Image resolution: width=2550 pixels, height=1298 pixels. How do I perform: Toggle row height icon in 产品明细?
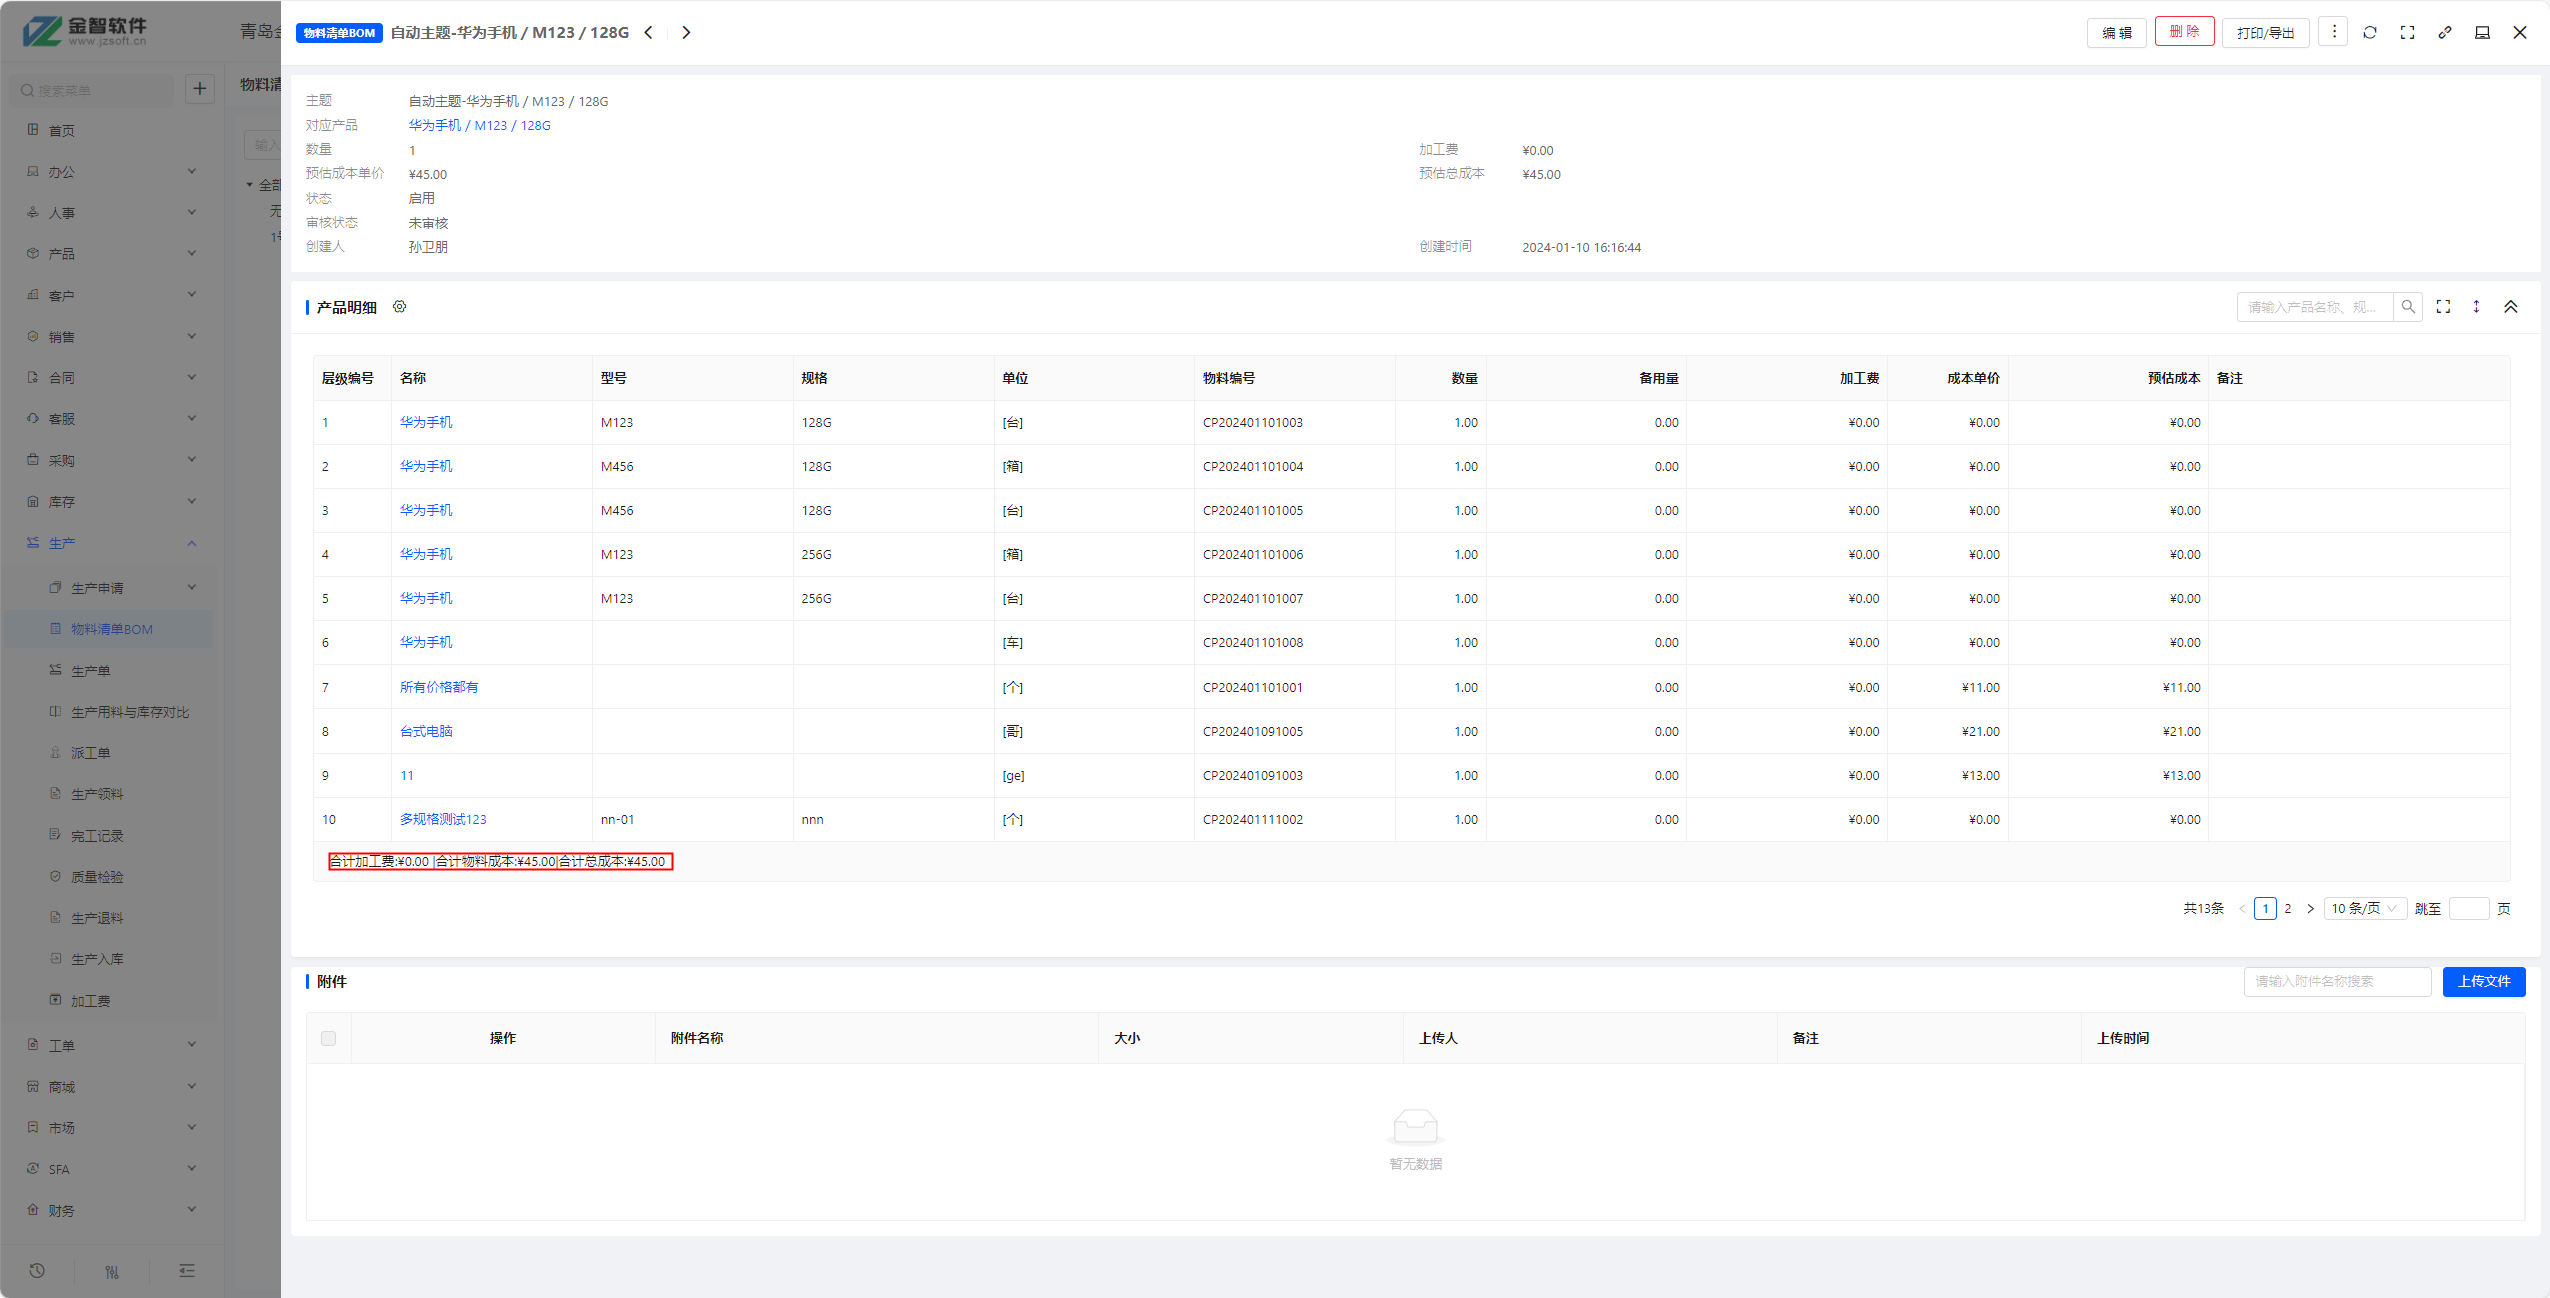(x=2476, y=307)
